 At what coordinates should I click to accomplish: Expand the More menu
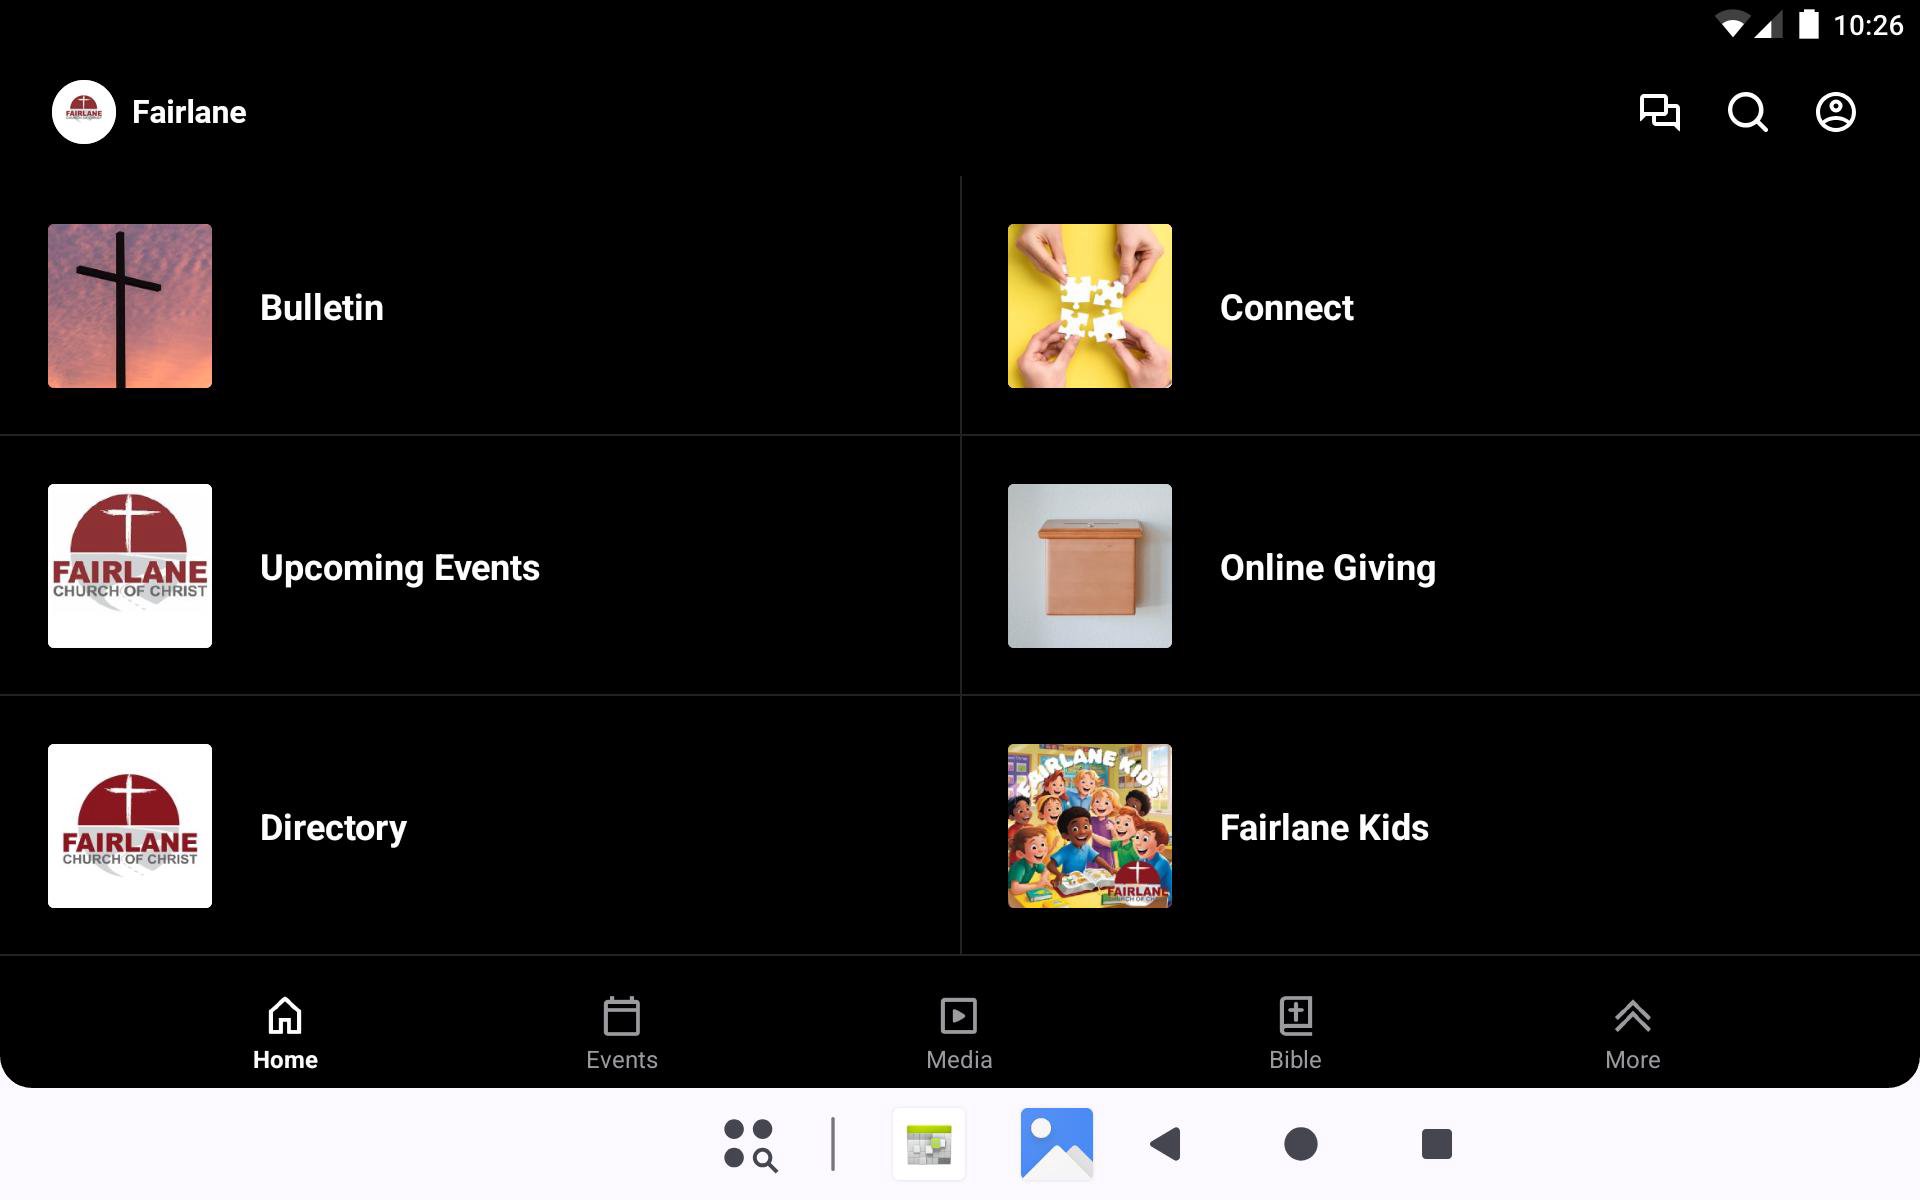(1632, 1033)
